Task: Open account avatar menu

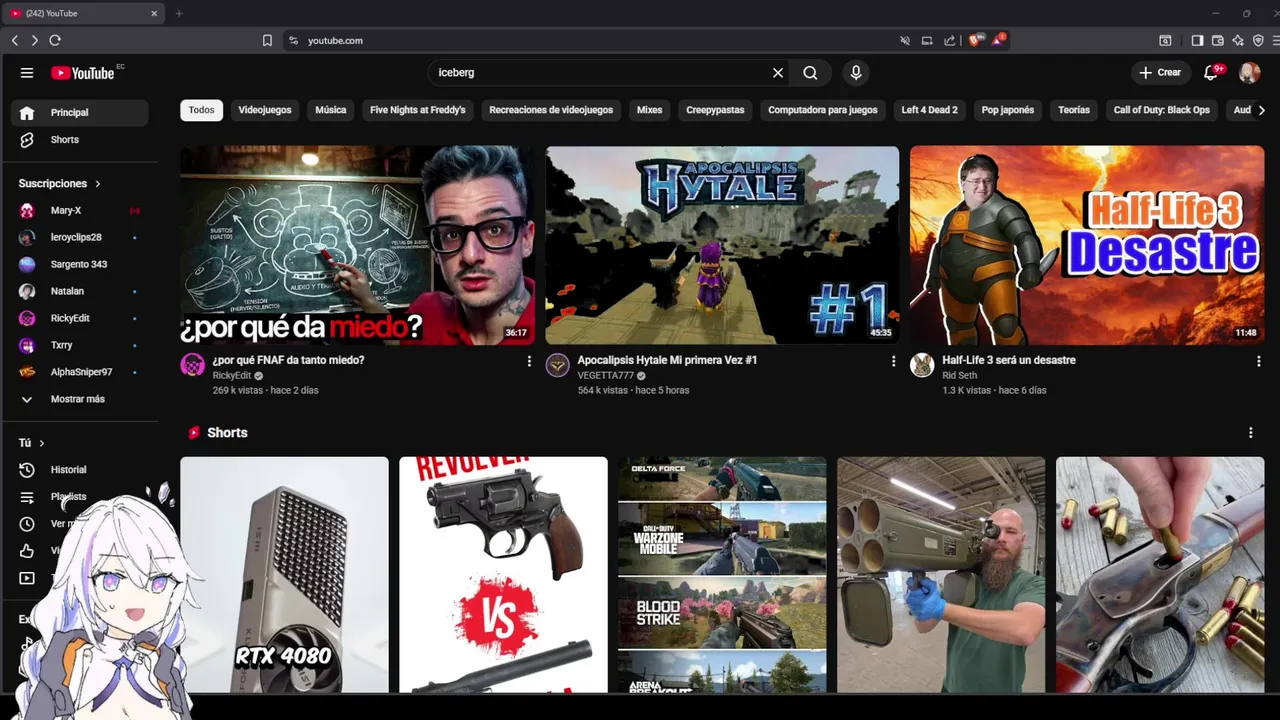Action: click(1249, 73)
